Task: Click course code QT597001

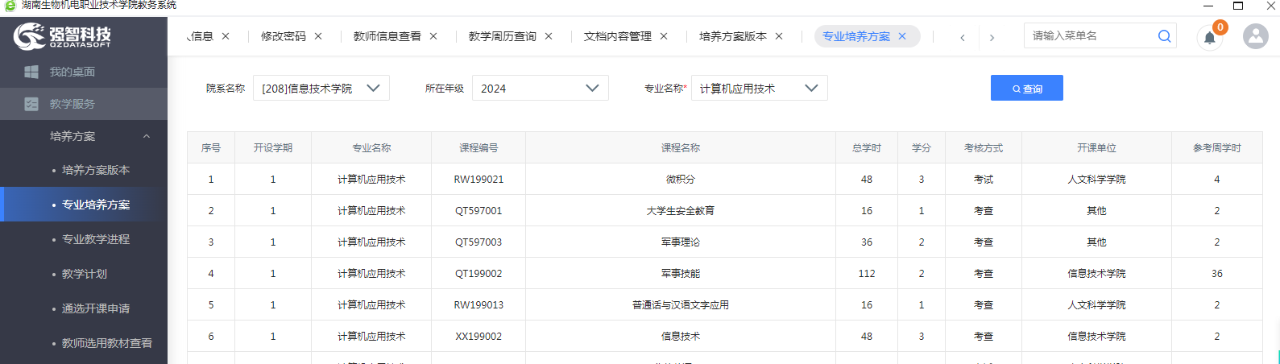Action: 478,211
